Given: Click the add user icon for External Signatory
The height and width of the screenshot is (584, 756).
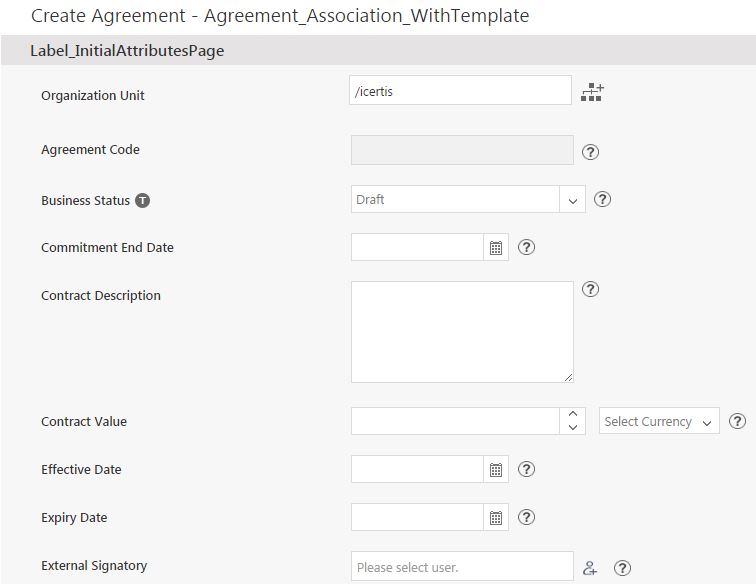Looking at the screenshot, I should [x=590, y=568].
